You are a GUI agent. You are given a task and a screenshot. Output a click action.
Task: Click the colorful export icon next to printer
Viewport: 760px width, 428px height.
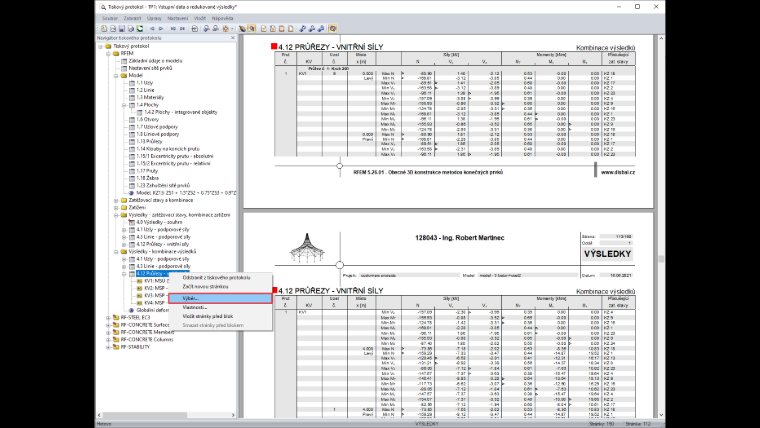[140, 29]
